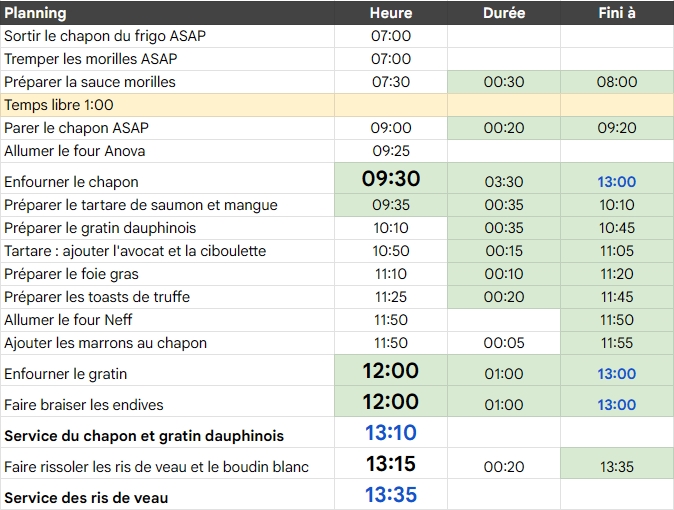Select the Allumer le four Anova cell
The image size is (674, 510).
(75, 151)
